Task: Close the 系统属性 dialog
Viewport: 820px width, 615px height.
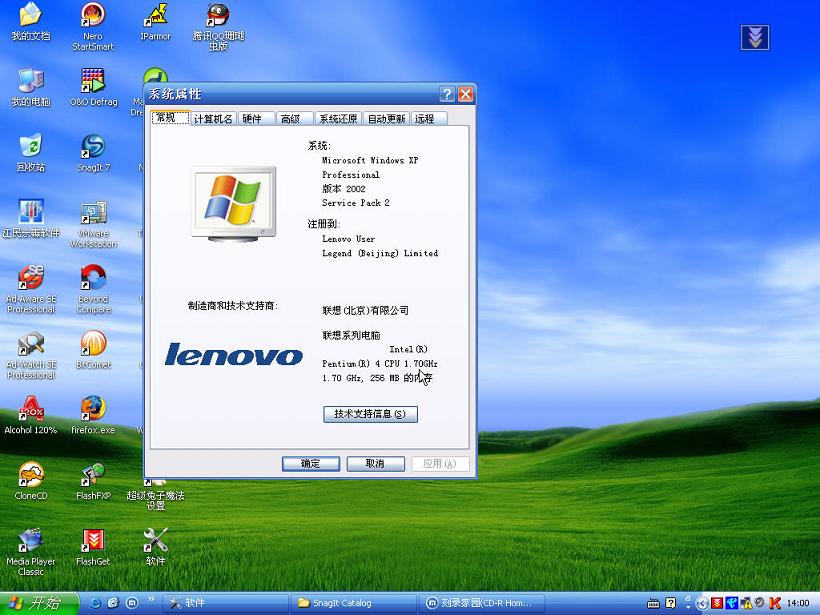Action: tap(465, 94)
